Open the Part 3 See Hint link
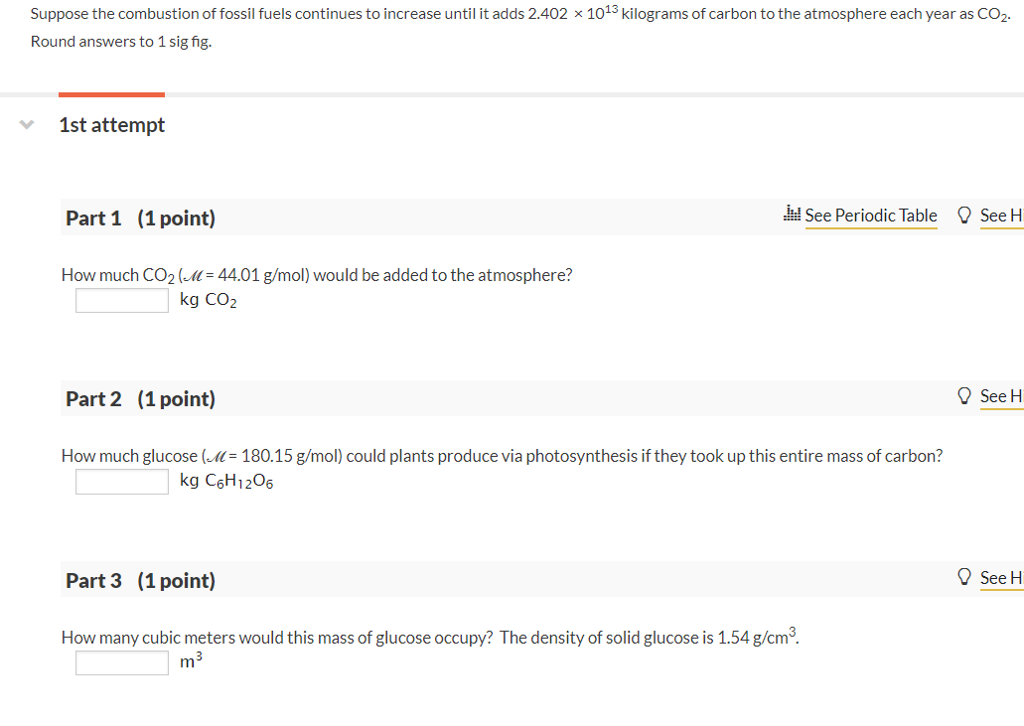This screenshot has width=1024, height=726. (x=1001, y=578)
